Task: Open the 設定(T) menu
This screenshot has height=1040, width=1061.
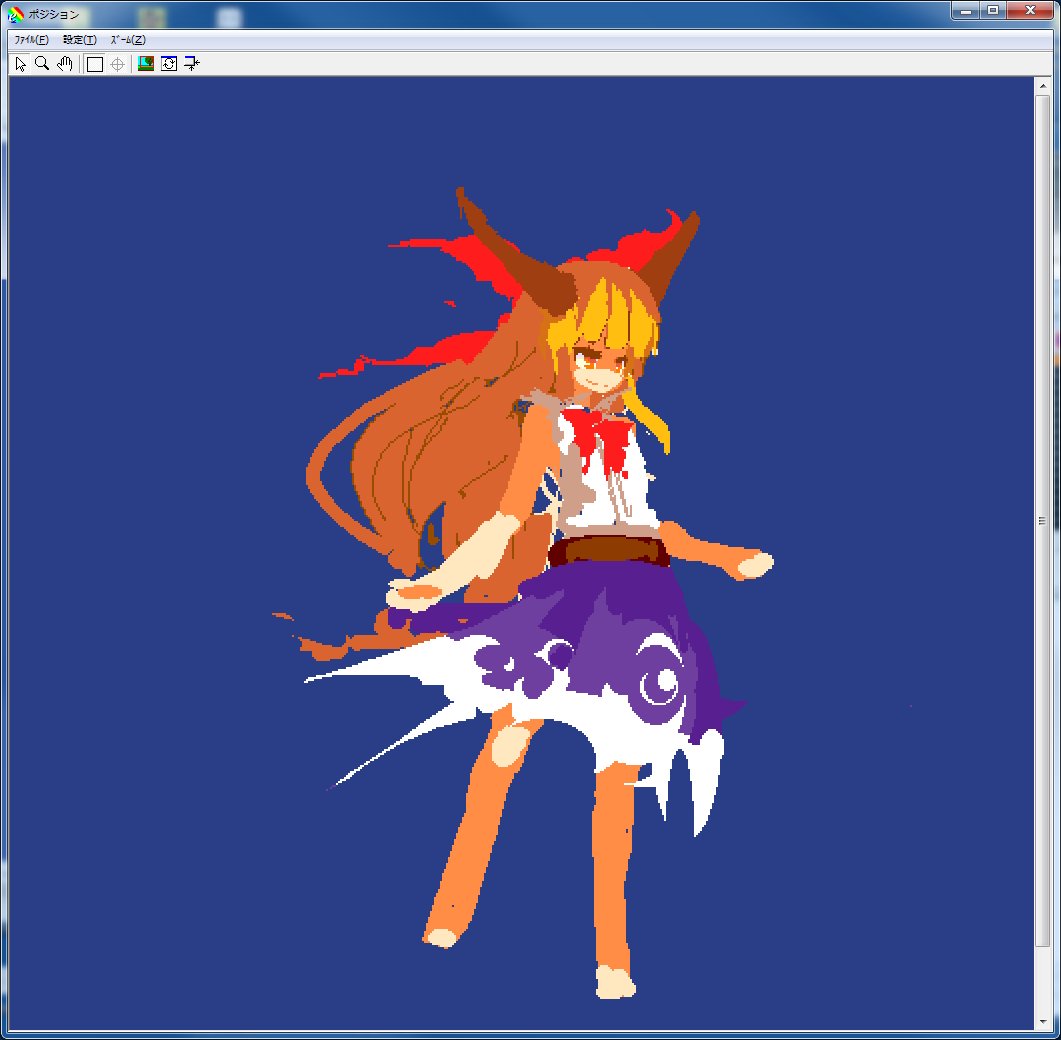Action: [x=80, y=40]
